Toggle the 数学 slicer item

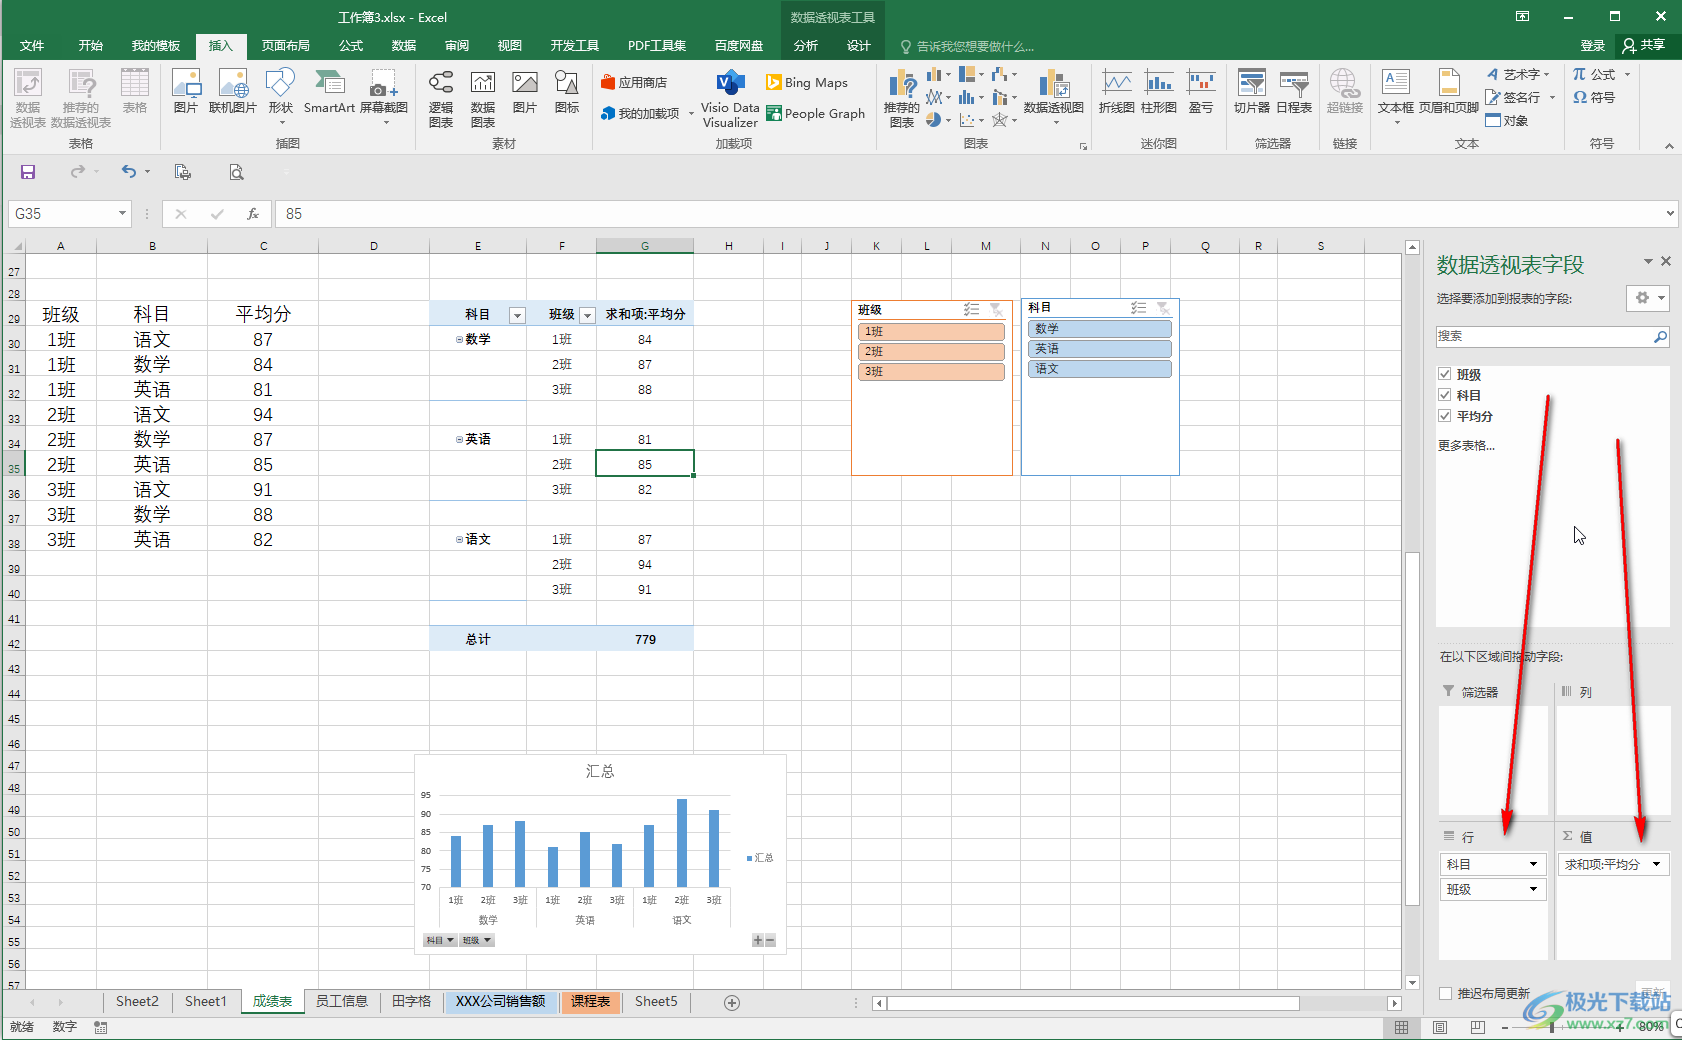(1100, 329)
